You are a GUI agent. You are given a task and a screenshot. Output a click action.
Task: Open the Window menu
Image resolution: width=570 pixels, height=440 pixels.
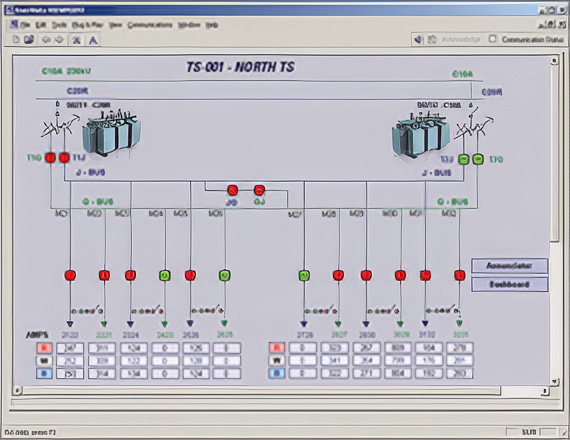189,25
